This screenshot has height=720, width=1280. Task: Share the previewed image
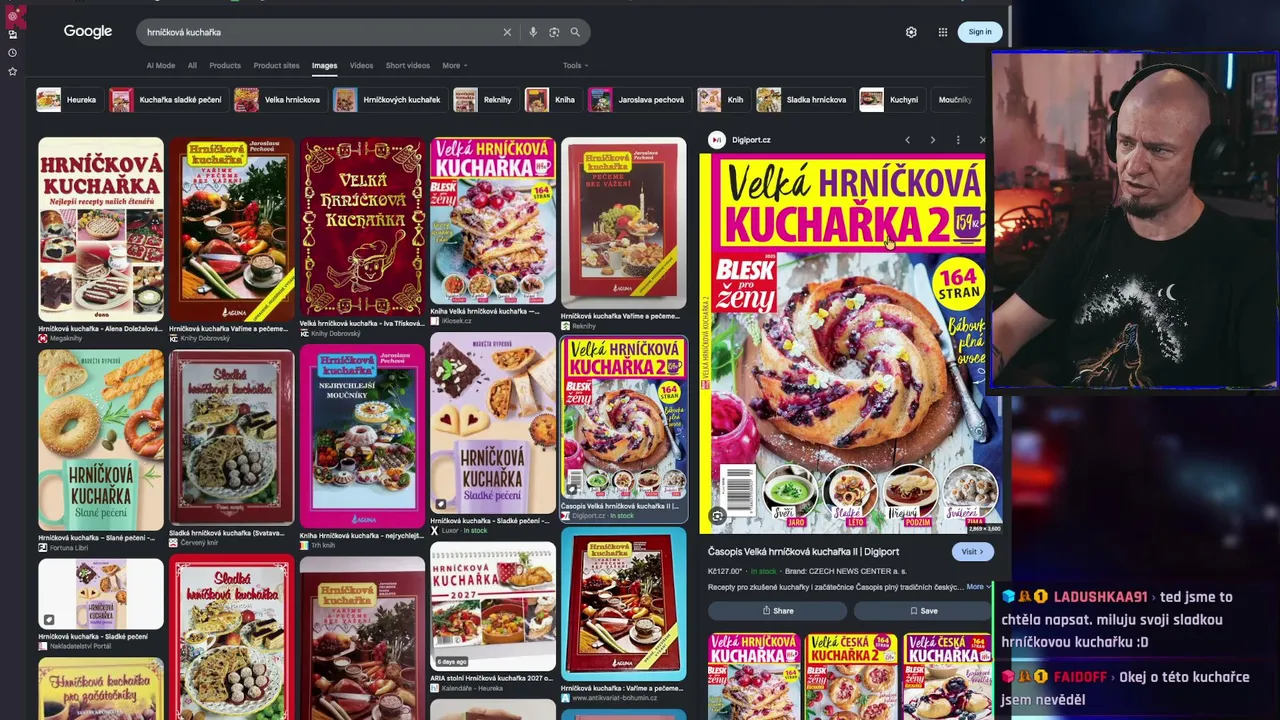click(x=777, y=611)
